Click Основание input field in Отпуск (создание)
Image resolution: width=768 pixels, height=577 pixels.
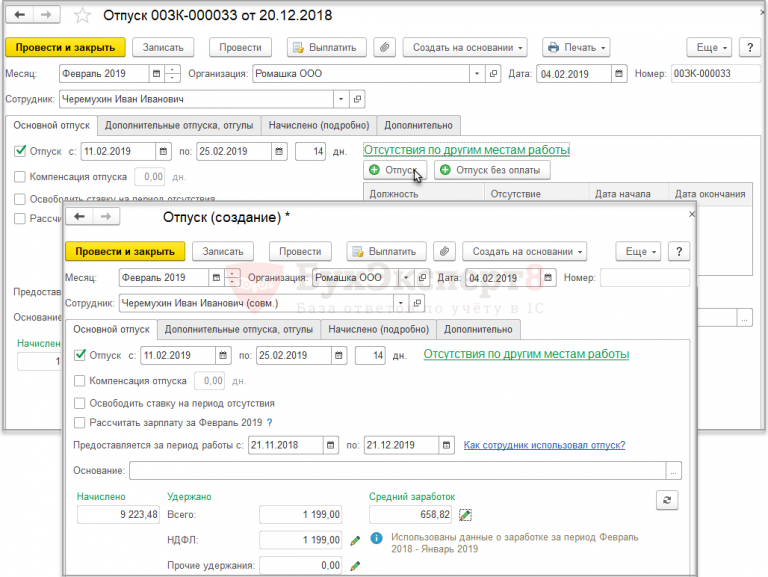(398, 471)
